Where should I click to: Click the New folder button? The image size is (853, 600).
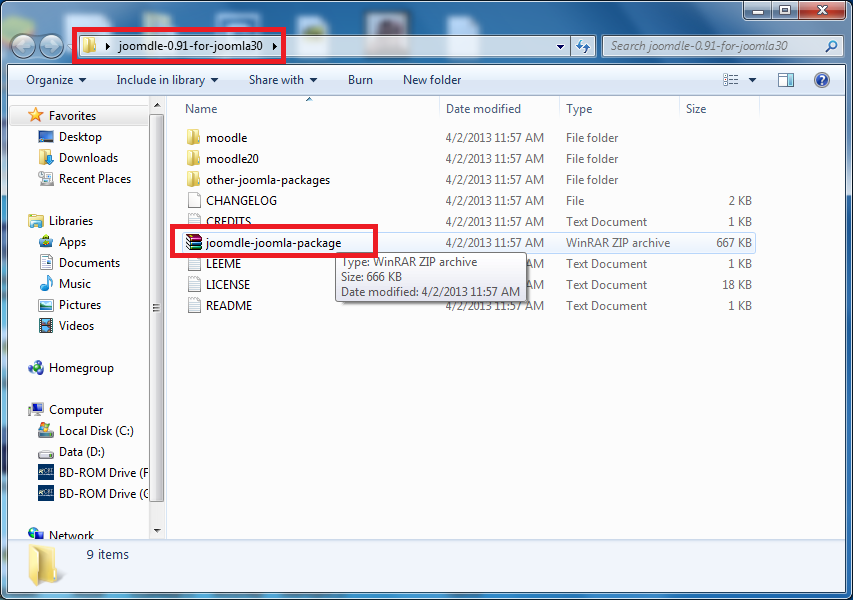tap(432, 80)
